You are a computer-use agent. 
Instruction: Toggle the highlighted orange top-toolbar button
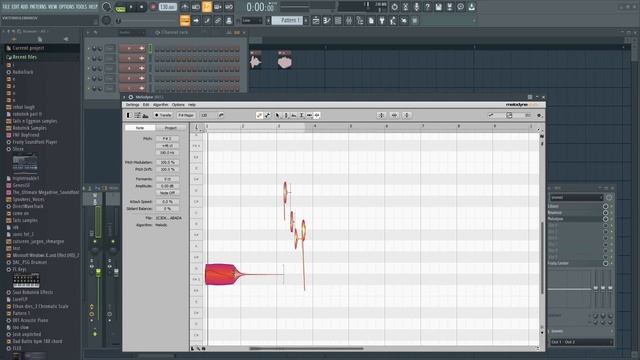tap(207, 7)
